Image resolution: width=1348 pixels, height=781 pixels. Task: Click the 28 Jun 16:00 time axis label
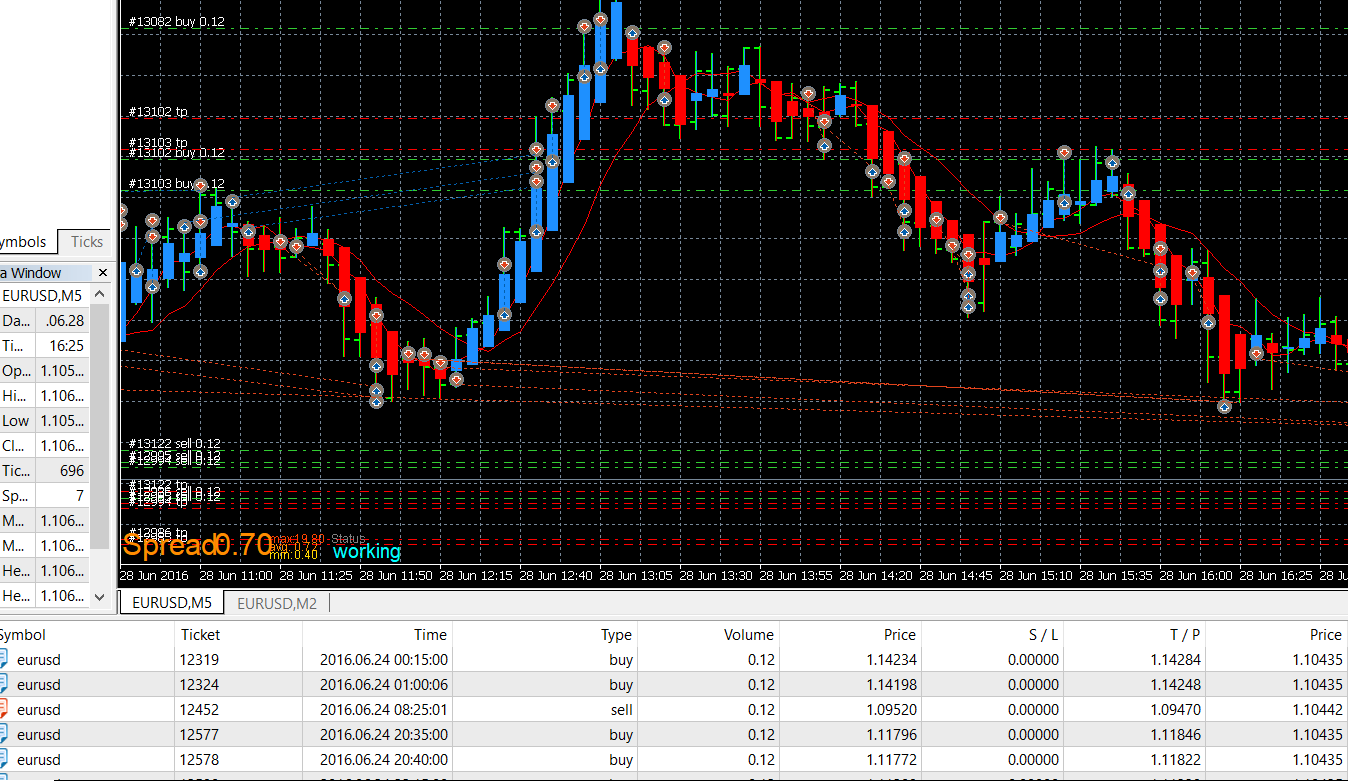1195,576
